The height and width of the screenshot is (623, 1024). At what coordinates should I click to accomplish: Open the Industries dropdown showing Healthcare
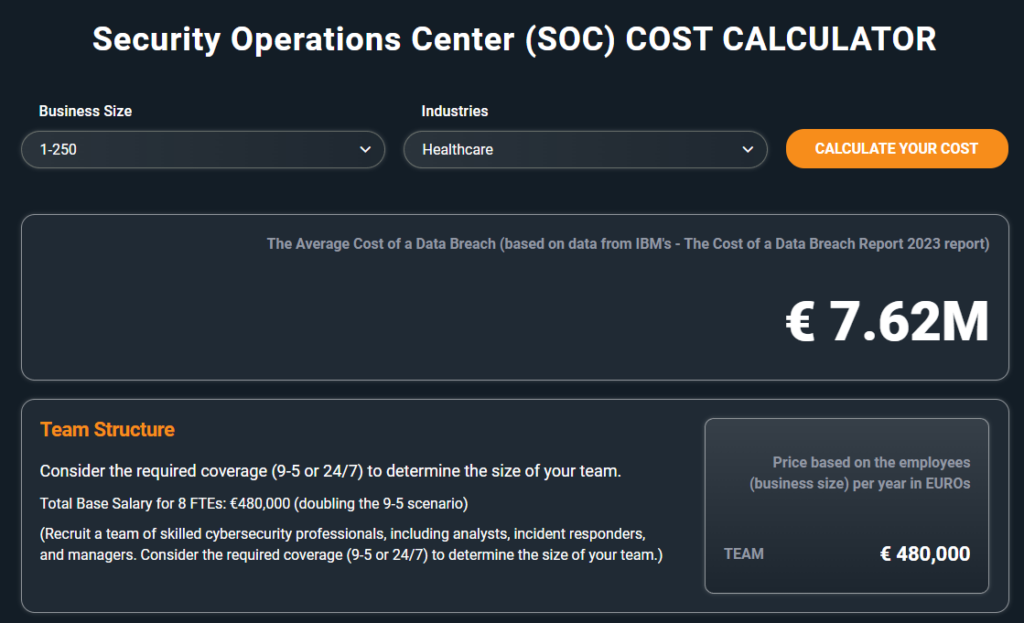(585, 150)
